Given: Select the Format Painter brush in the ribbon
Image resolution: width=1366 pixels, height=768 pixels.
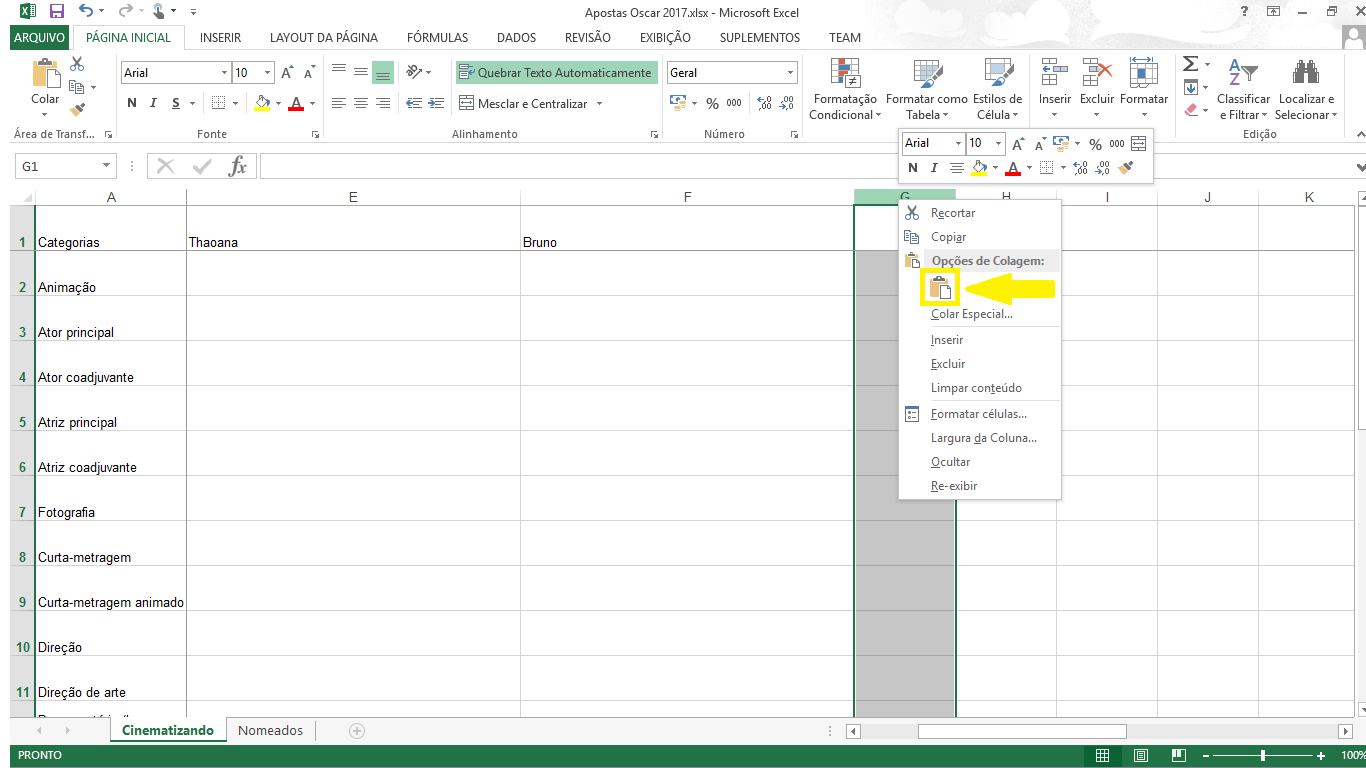Looking at the screenshot, I should click(77, 110).
